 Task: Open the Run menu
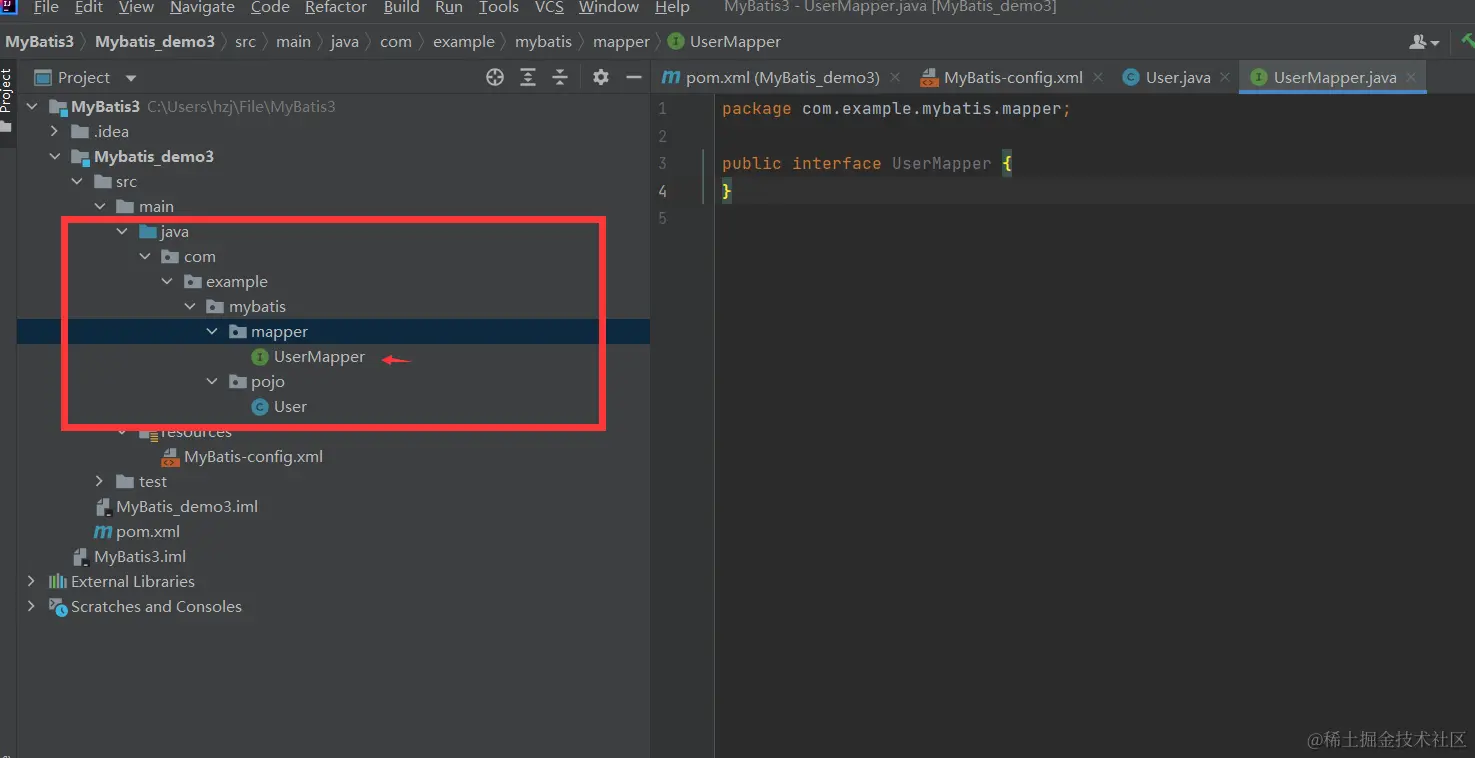click(449, 7)
